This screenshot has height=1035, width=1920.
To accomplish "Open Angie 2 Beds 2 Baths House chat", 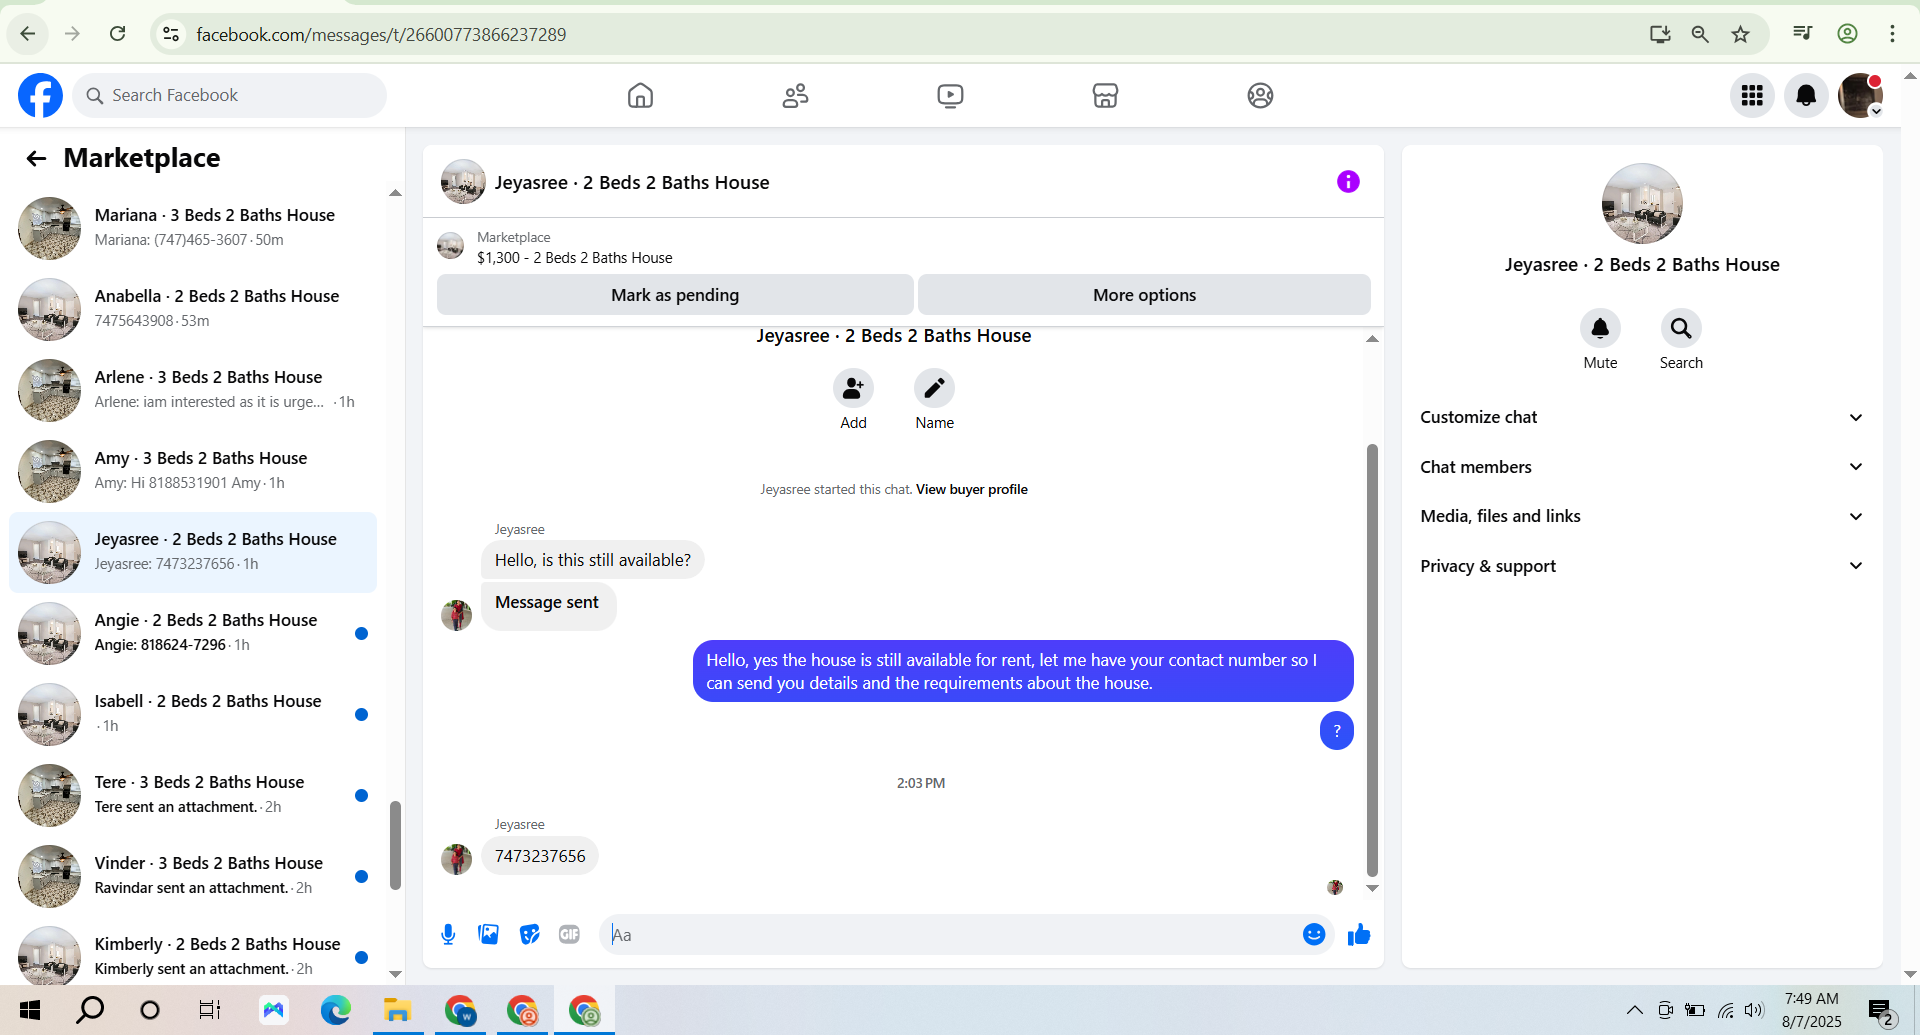I will tap(193, 633).
